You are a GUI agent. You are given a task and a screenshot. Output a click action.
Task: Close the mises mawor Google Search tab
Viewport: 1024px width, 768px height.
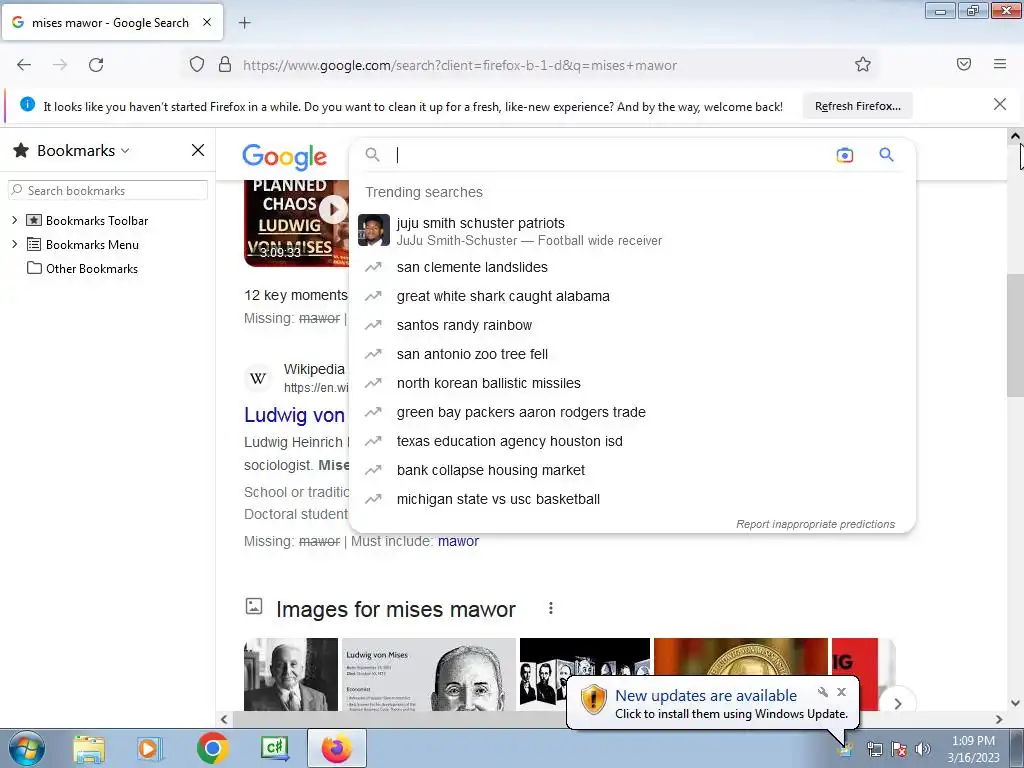207,22
